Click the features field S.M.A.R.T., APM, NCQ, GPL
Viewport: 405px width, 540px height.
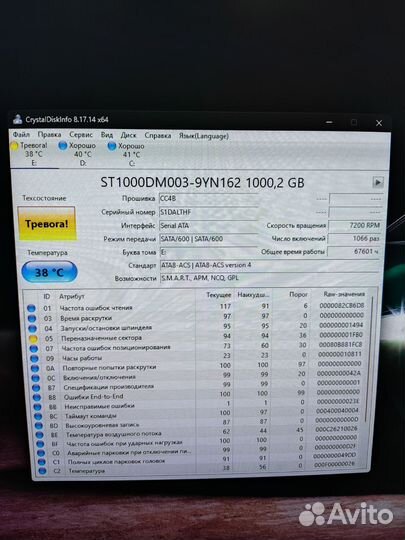(x=270, y=278)
